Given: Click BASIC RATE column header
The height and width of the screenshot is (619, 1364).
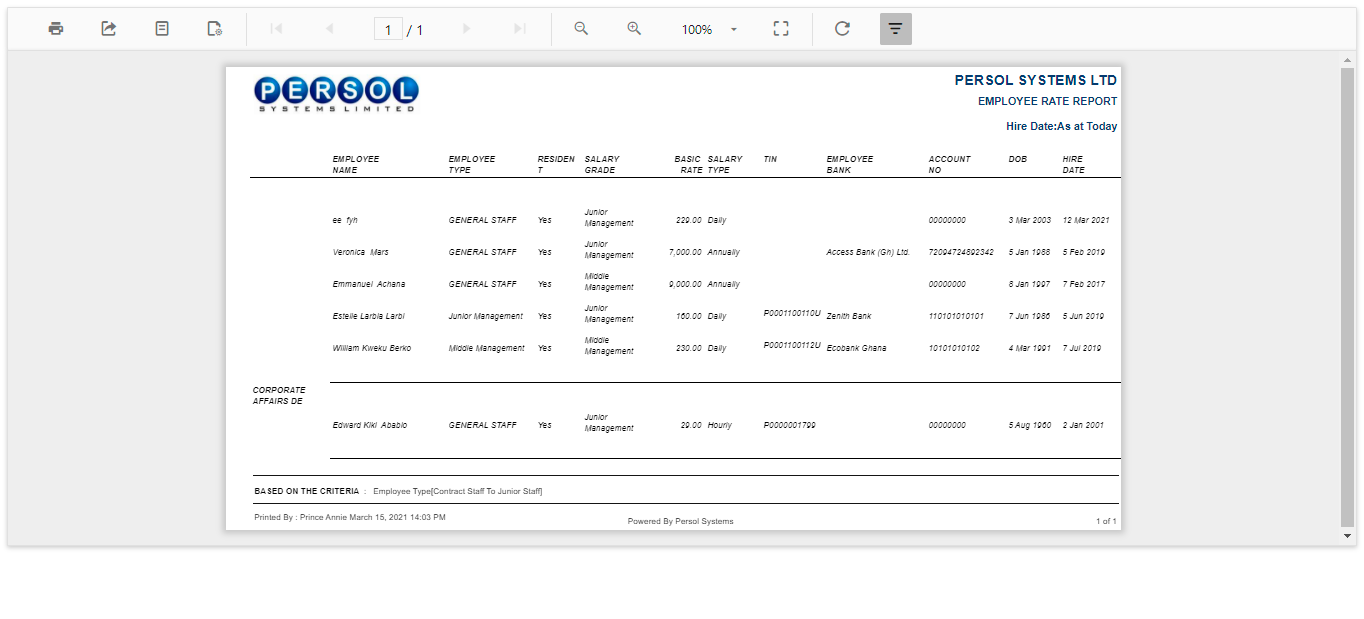Looking at the screenshot, I should 688,165.
